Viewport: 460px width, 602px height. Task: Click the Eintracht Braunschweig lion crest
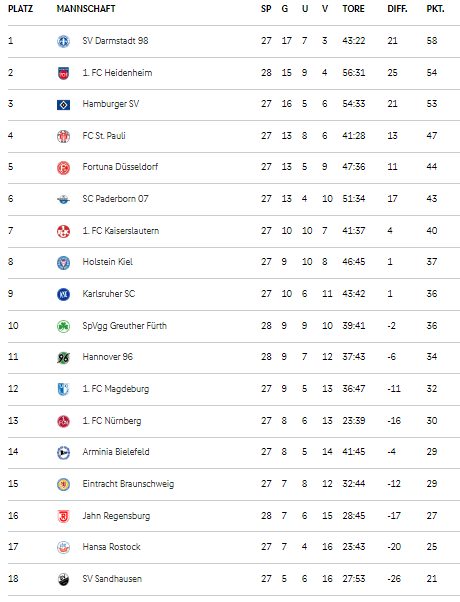[x=63, y=485]
